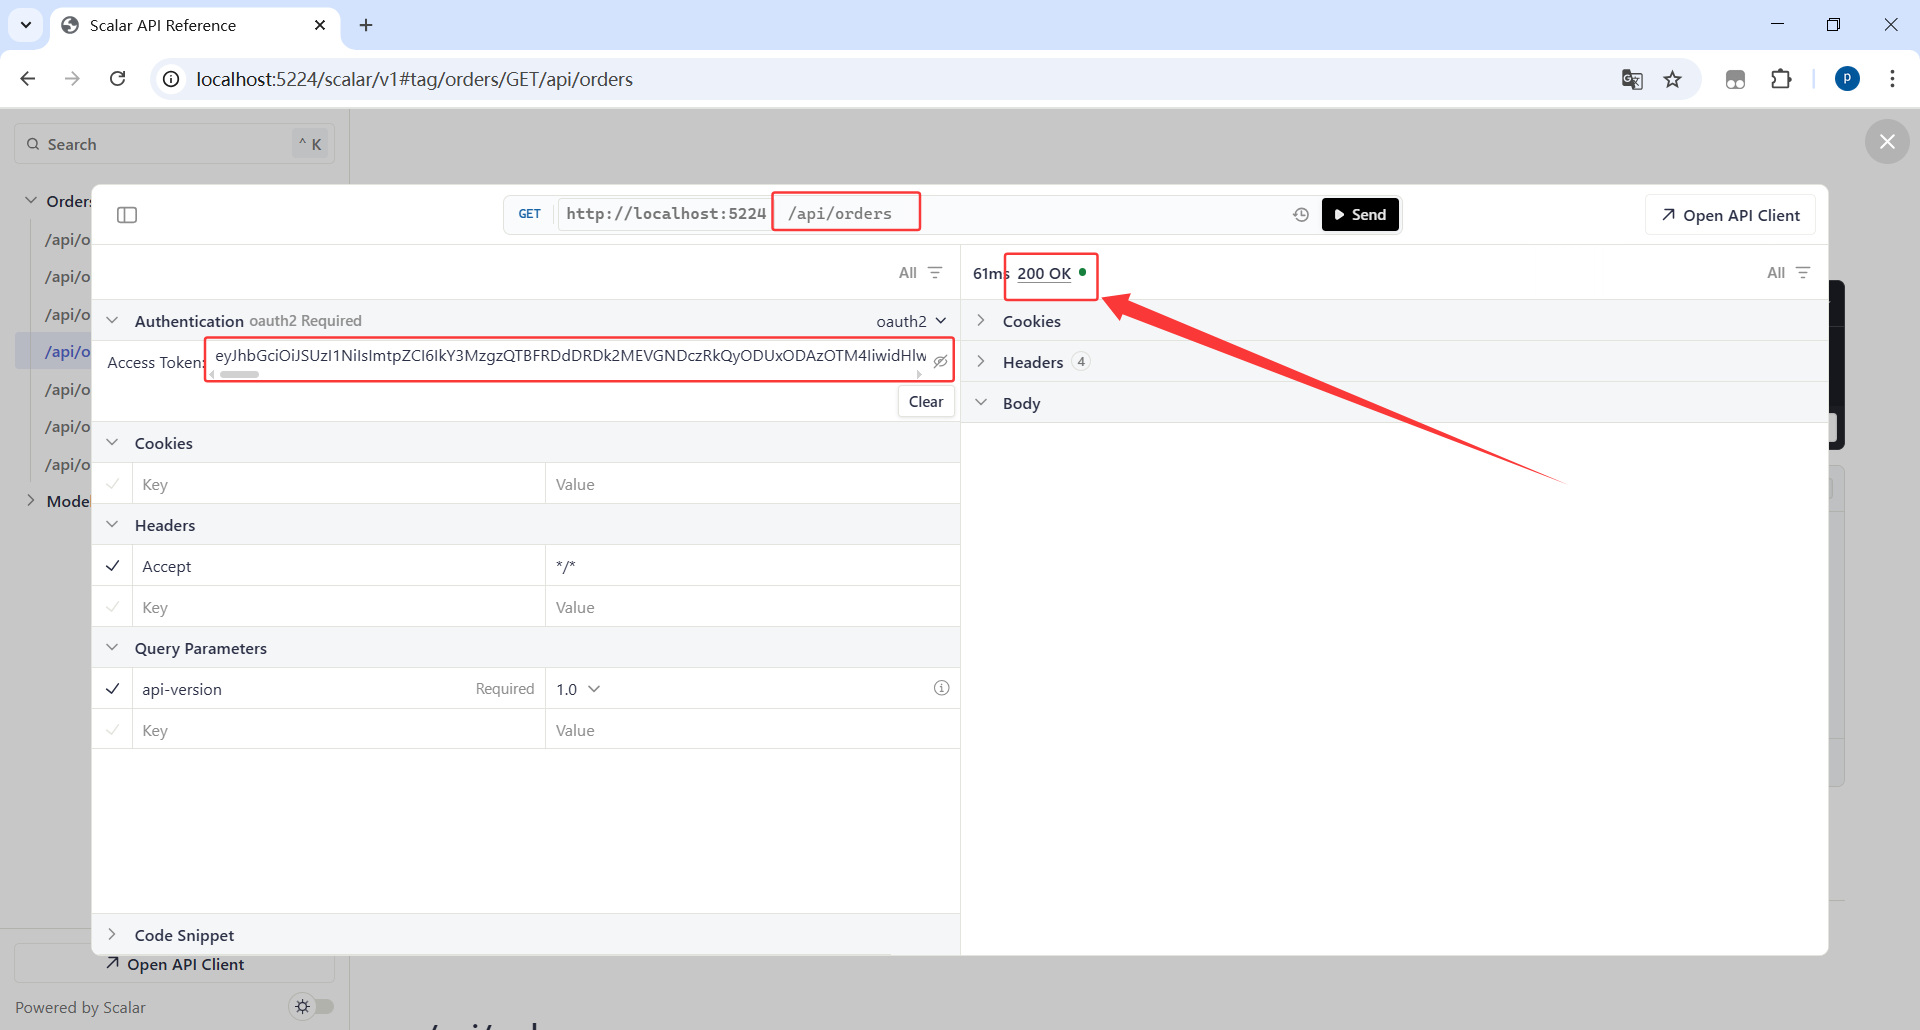The width and height of the screenshot is (1920, 1030).
Task: Select the highlighted /api/o endpoint in the sidebar
Action: [67, 351]
